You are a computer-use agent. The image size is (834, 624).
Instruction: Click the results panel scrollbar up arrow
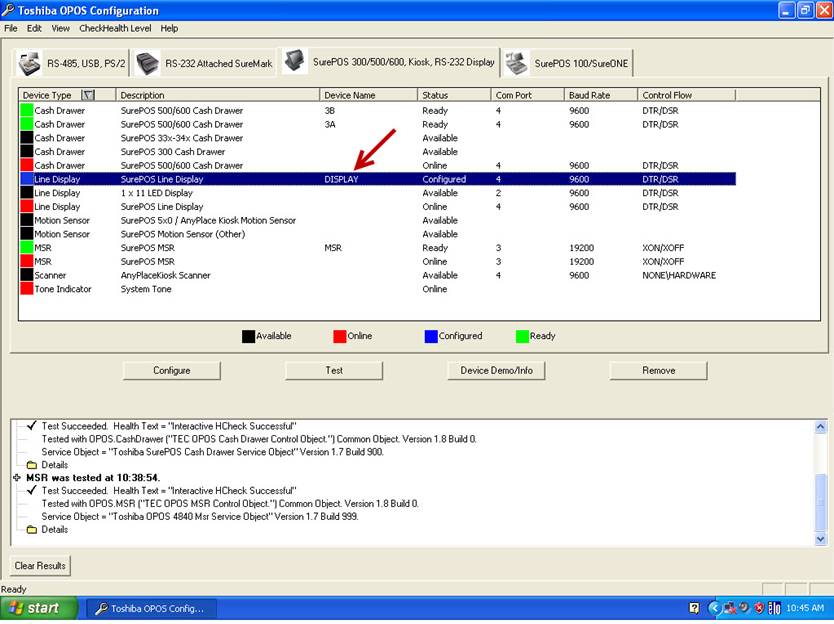click(x=821, y=427)
